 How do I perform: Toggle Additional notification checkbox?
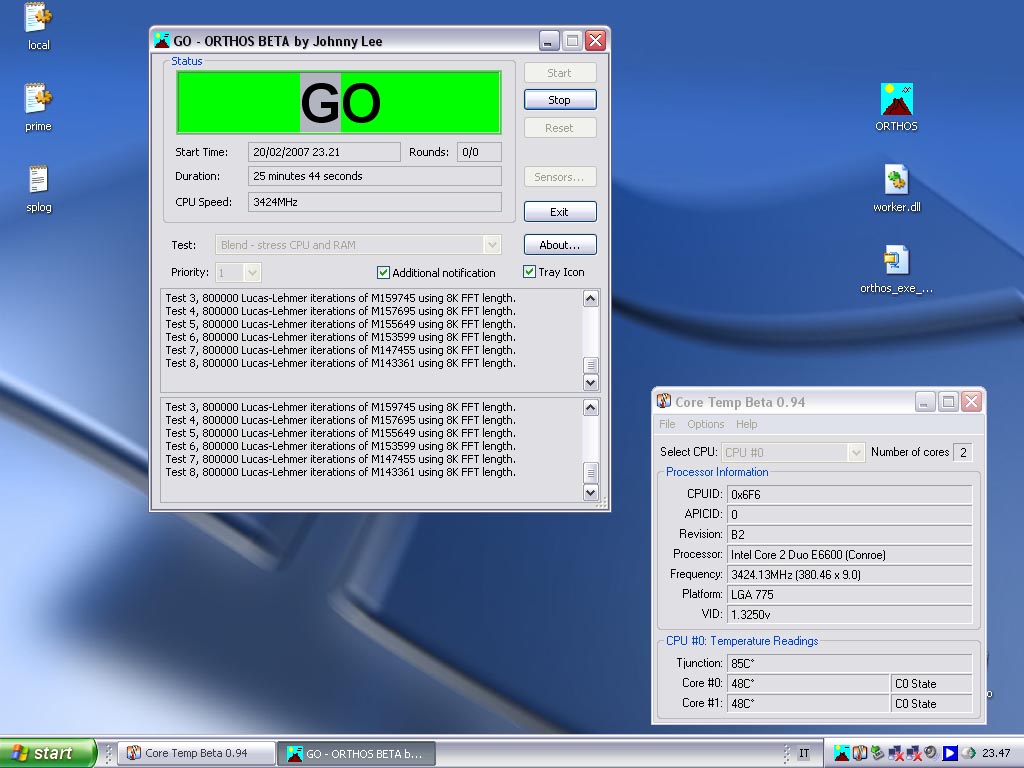coord(383,272)
